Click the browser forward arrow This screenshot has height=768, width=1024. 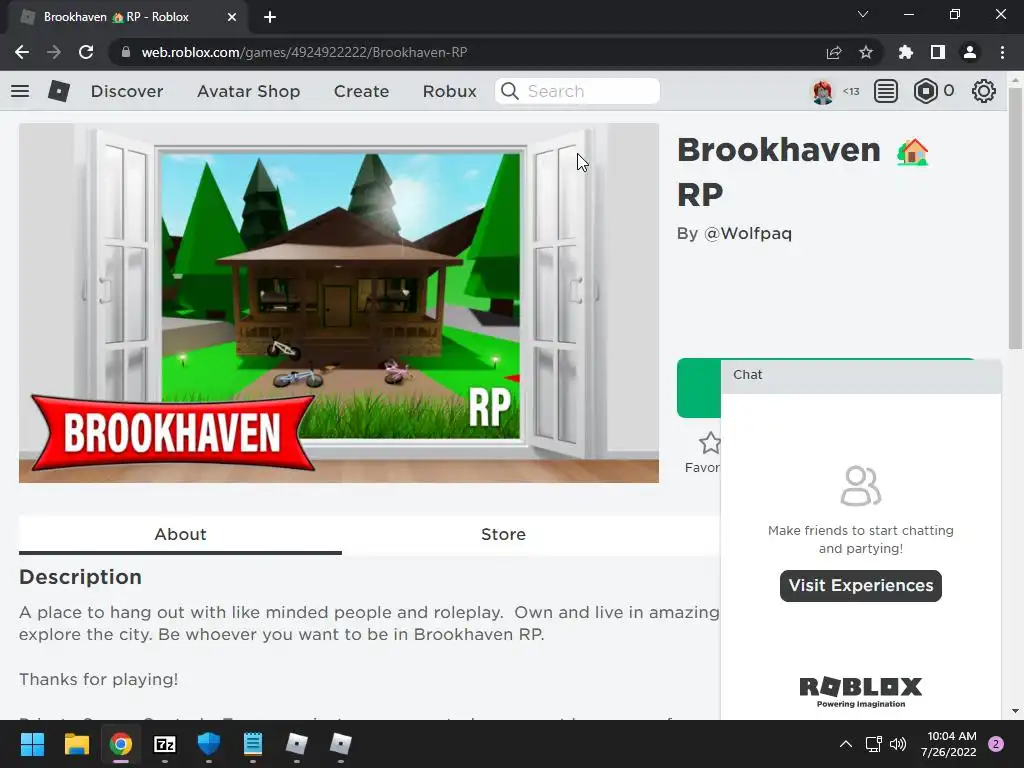[x=54, y=52]
